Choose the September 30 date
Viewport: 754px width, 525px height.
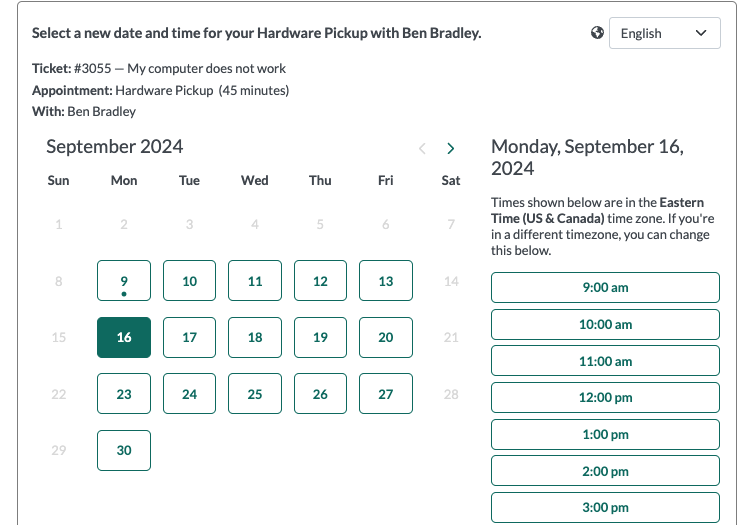coord(124,450)
